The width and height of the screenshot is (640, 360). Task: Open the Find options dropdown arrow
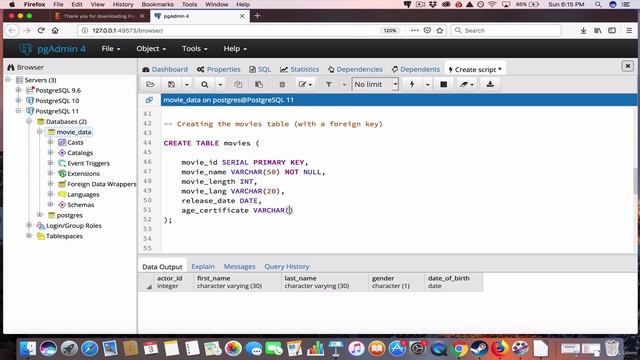pos(220,84)
